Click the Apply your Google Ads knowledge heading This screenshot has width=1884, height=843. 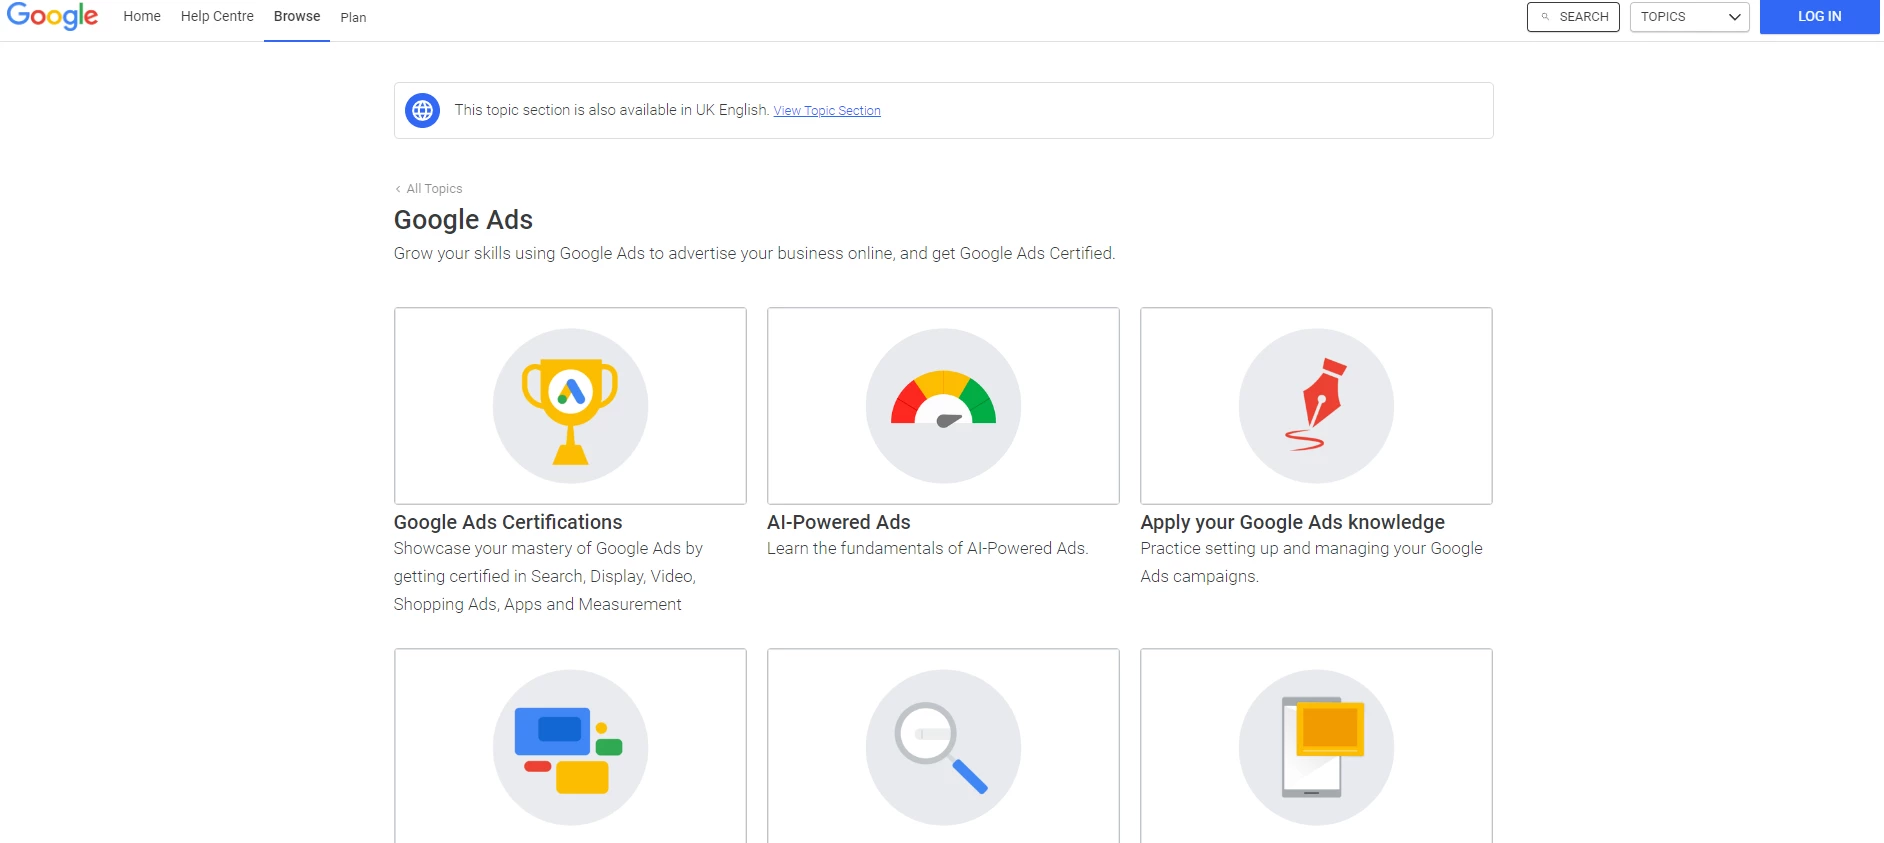click(1292, 522)
